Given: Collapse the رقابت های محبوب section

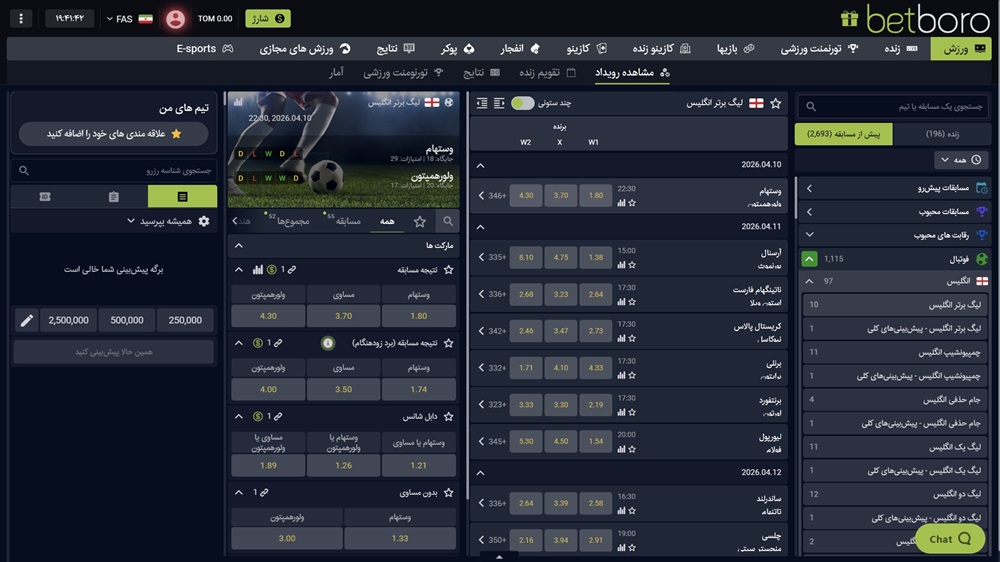Looking at the screenshot, I should click(x=809, y=235).
